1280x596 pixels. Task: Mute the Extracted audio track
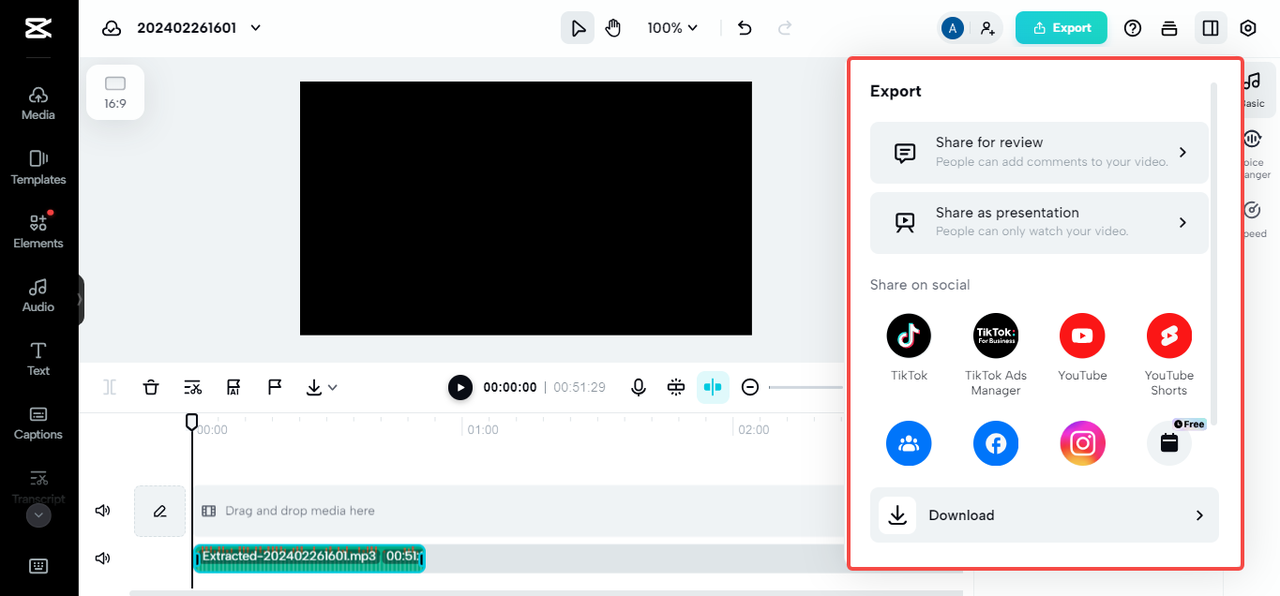click(102, 558)
